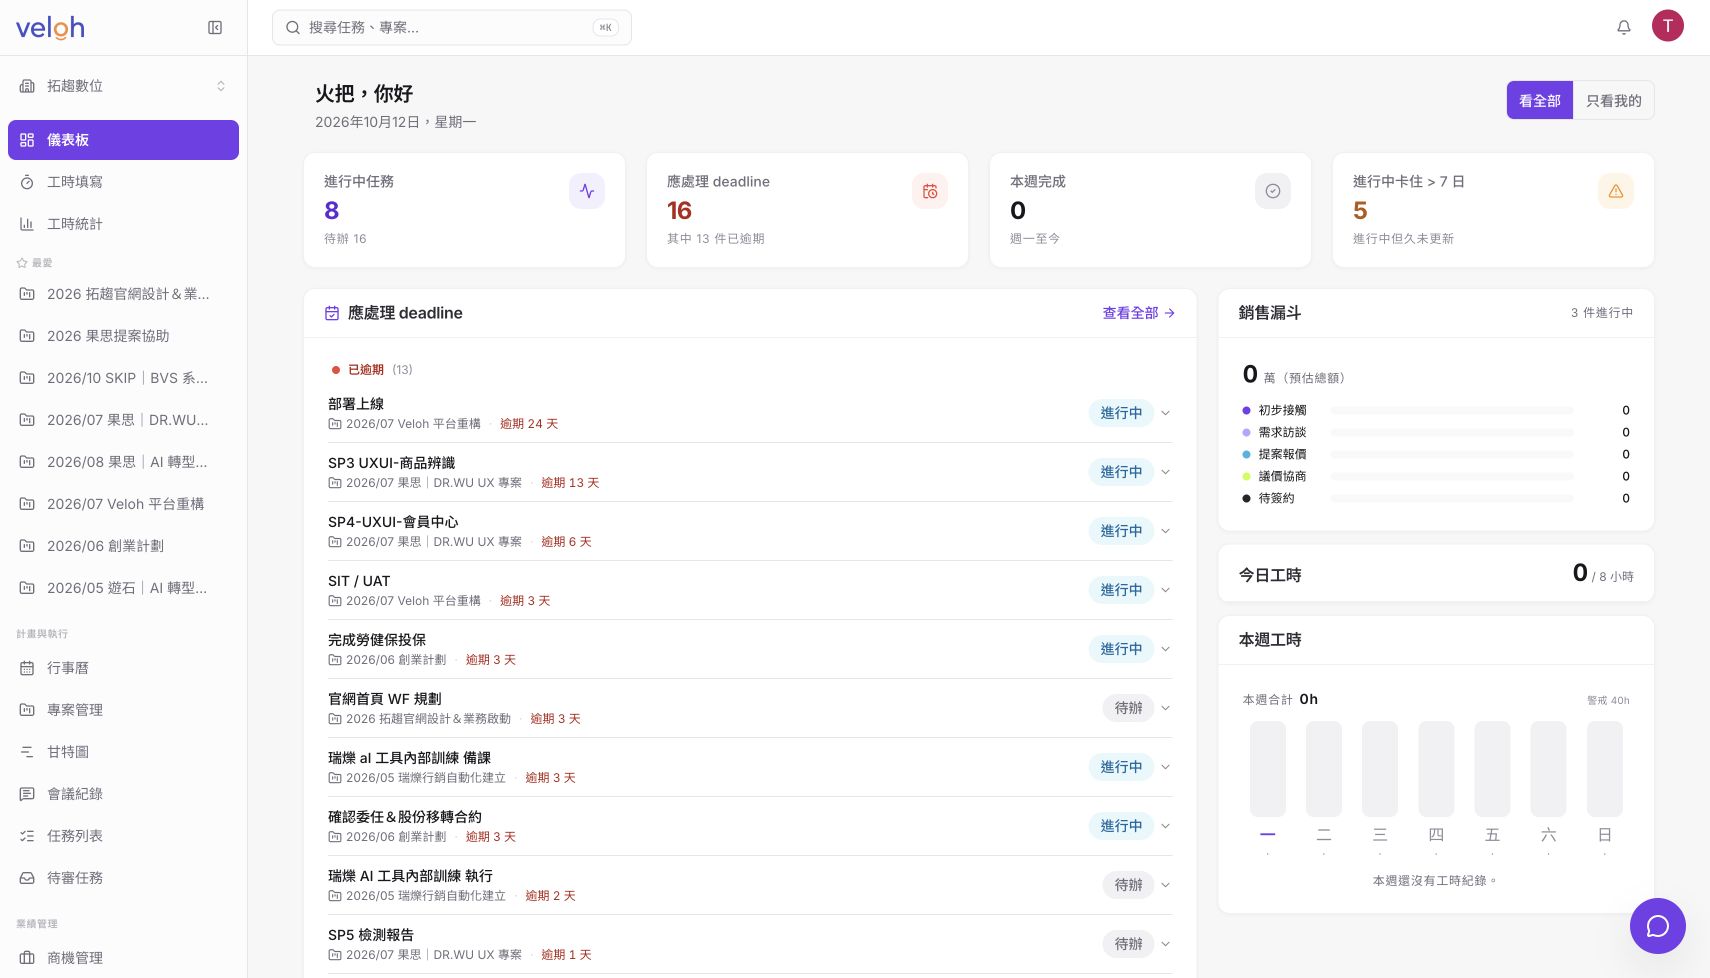Open status dropdown for 確認委任＆股份移轉合約
Viewport: 1710px width, 978px height.
(1130, 826)
